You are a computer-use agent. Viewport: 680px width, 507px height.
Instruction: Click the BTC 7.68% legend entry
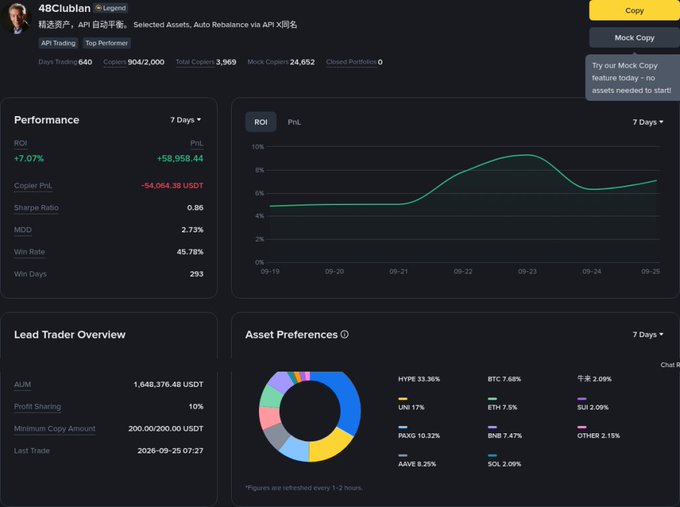pos(504,379)
